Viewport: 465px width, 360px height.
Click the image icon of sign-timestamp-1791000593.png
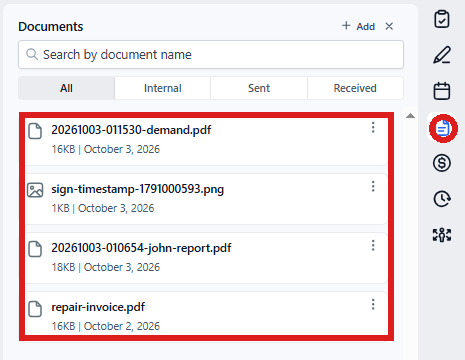[35, 190]
